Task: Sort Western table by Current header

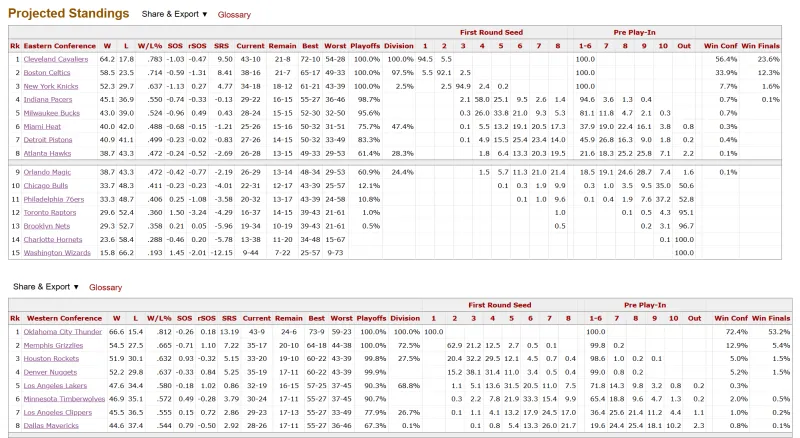Action: 257,319
